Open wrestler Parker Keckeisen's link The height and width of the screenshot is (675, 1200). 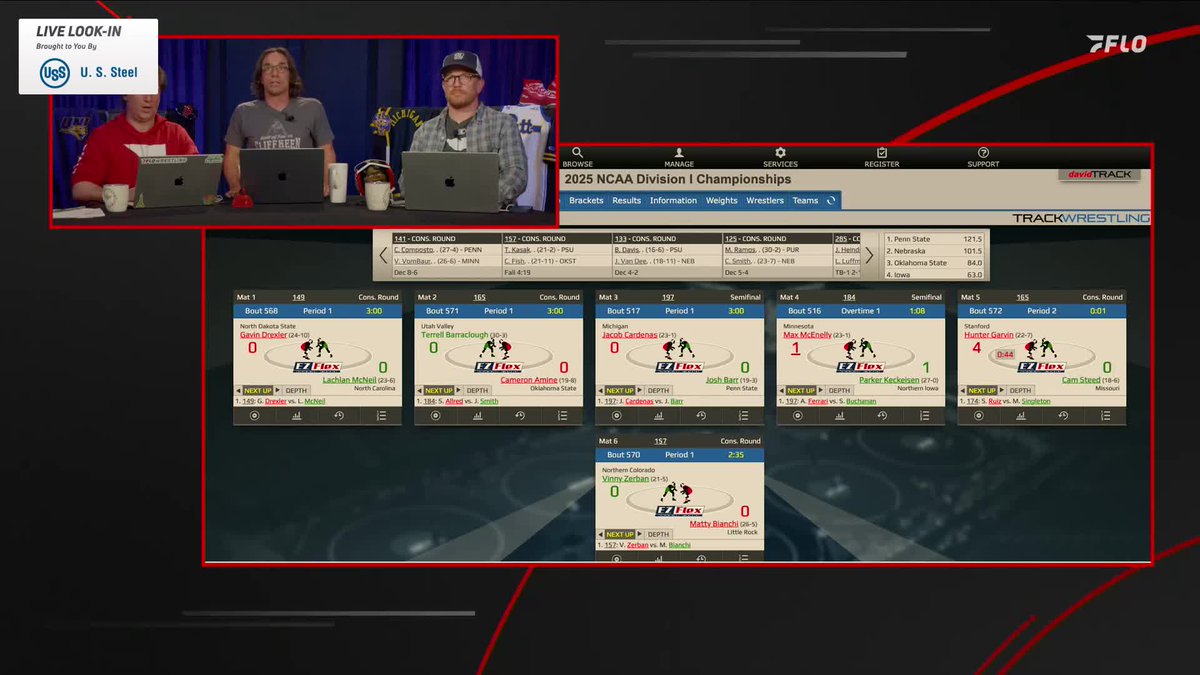[x=889, y=380]
